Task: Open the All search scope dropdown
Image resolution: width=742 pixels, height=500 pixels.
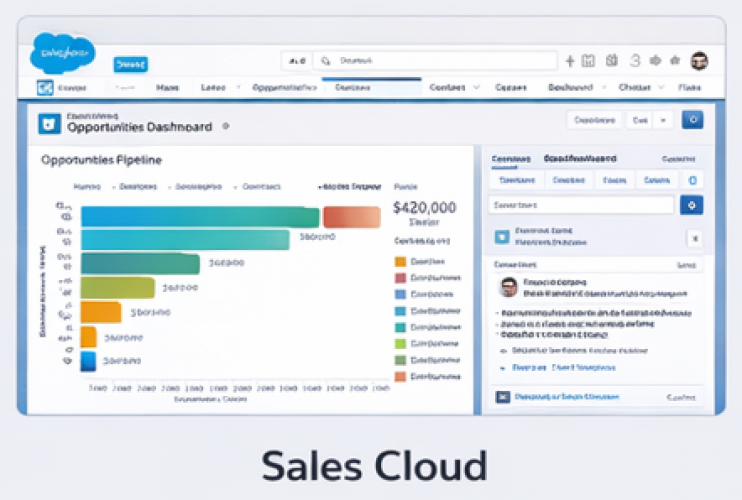Action: point(297,61)
